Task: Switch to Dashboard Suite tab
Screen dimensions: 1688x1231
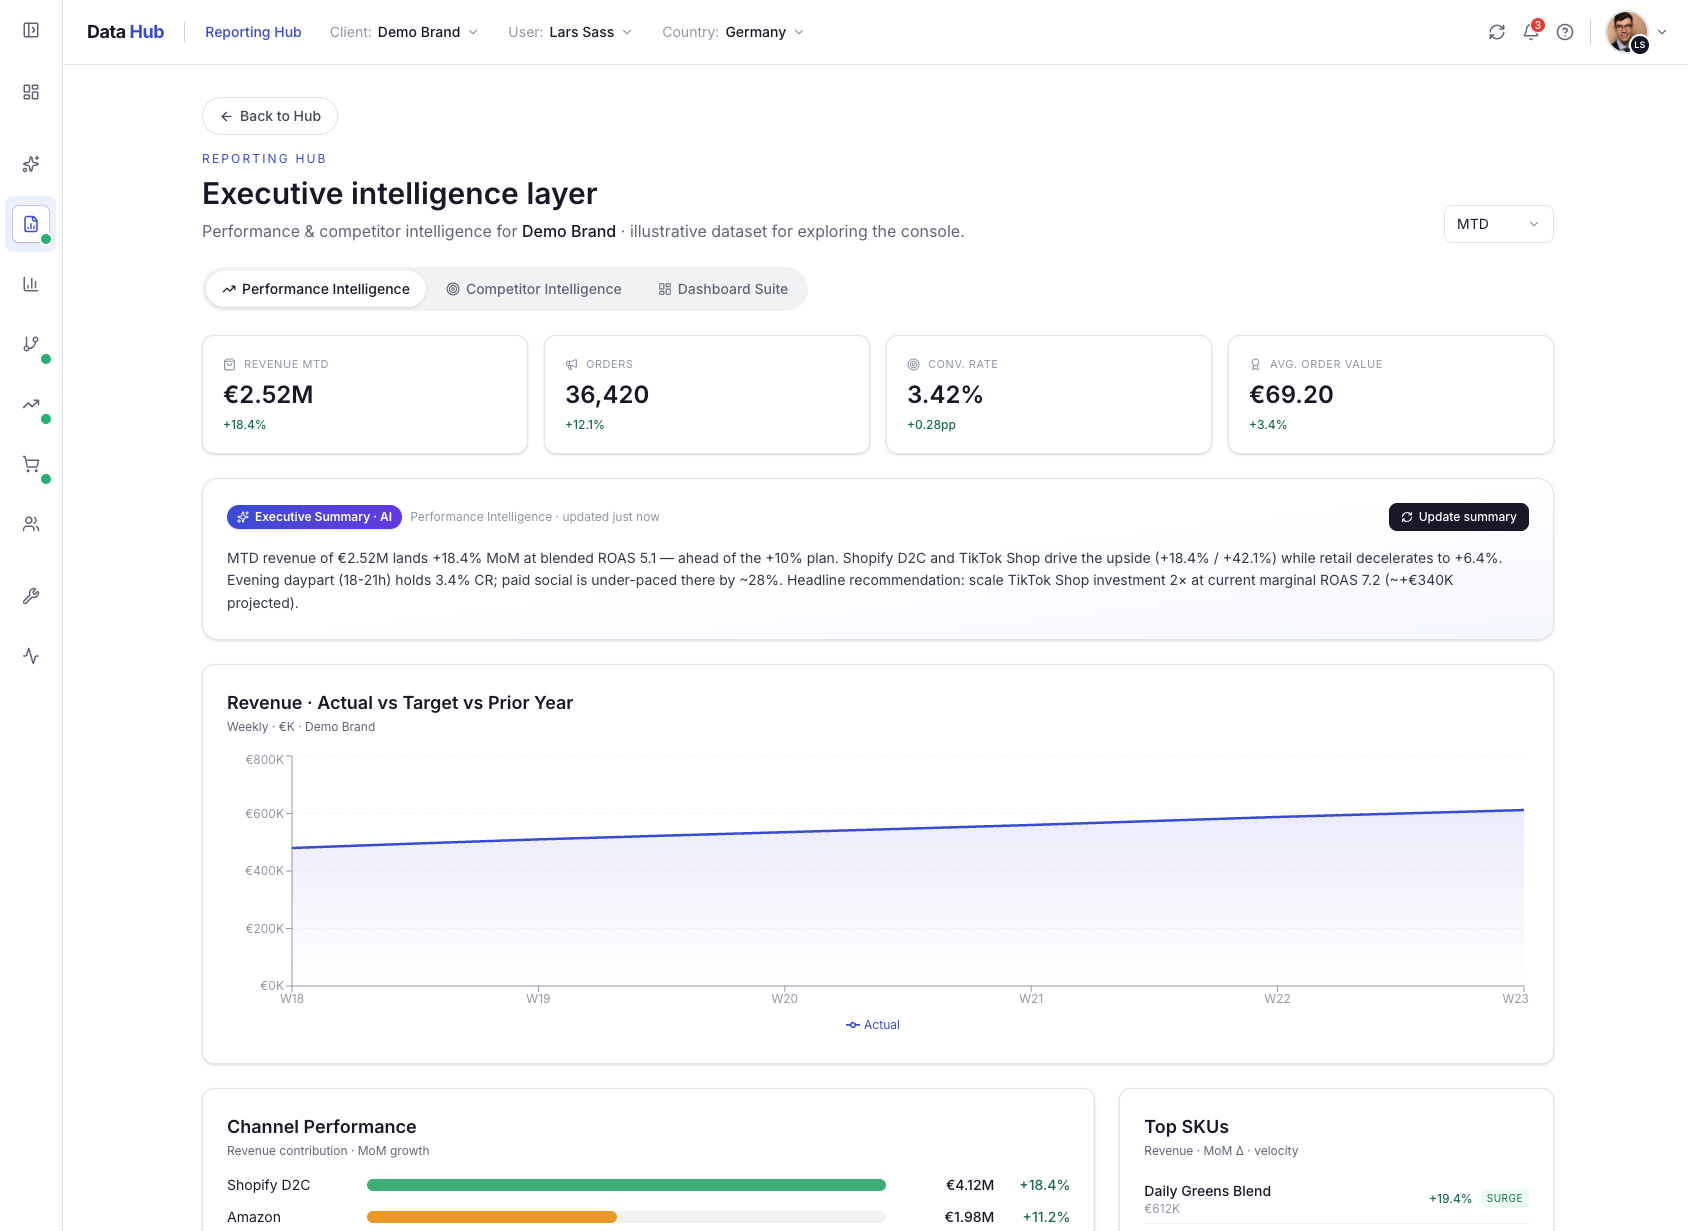Action: coord(723,289)
